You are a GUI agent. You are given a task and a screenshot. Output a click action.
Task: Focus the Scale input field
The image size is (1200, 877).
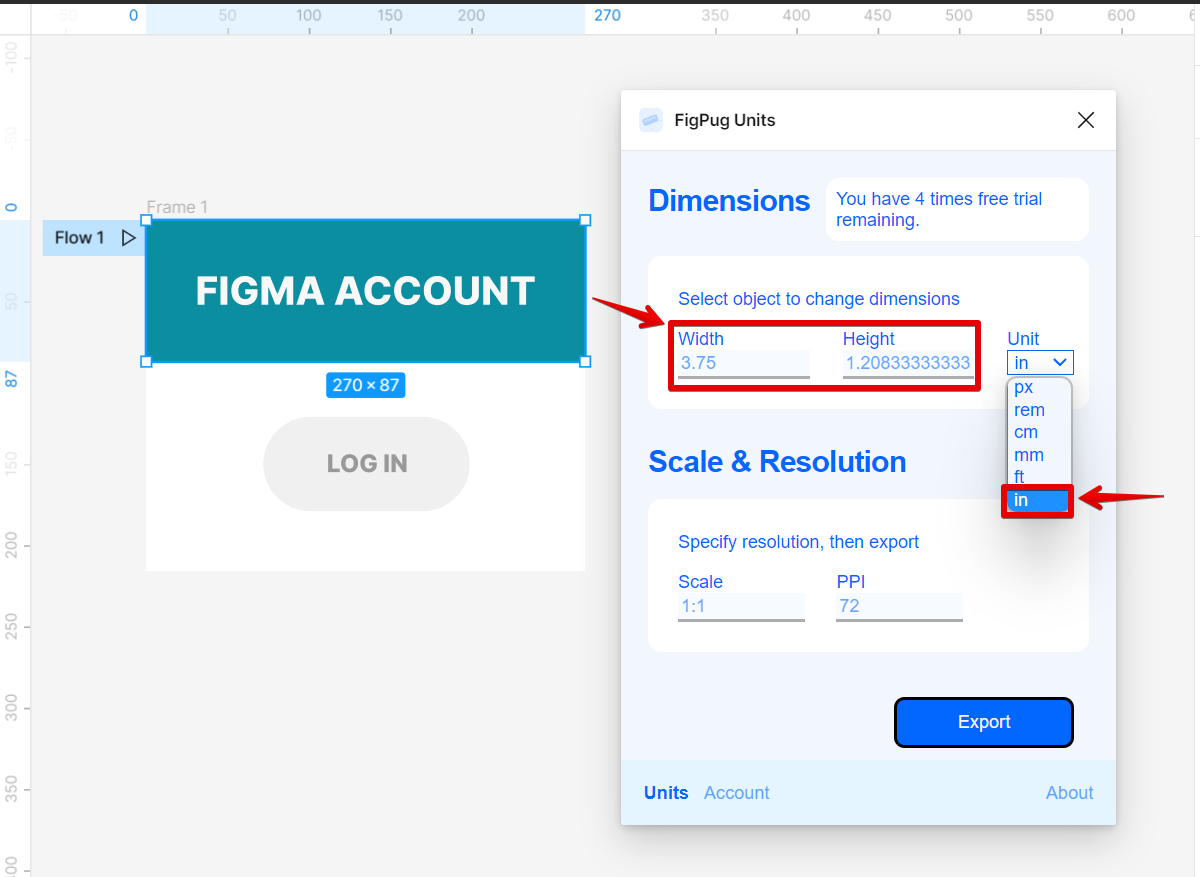click(x=741, y=606)
